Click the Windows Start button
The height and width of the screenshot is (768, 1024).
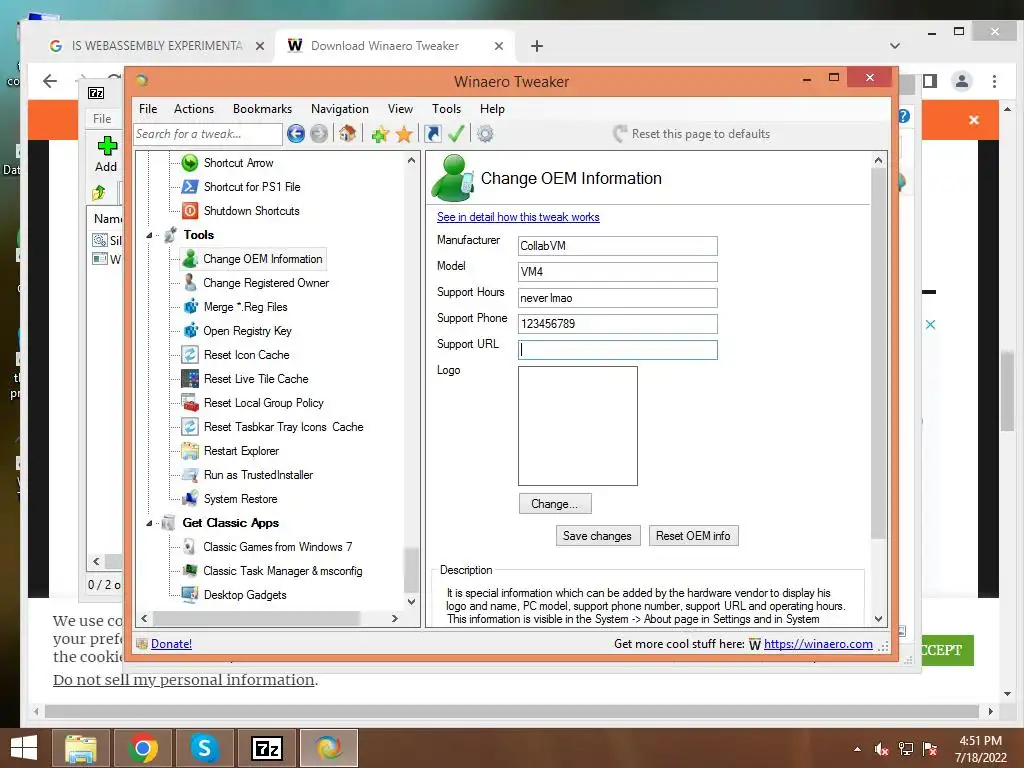point(24,748)
